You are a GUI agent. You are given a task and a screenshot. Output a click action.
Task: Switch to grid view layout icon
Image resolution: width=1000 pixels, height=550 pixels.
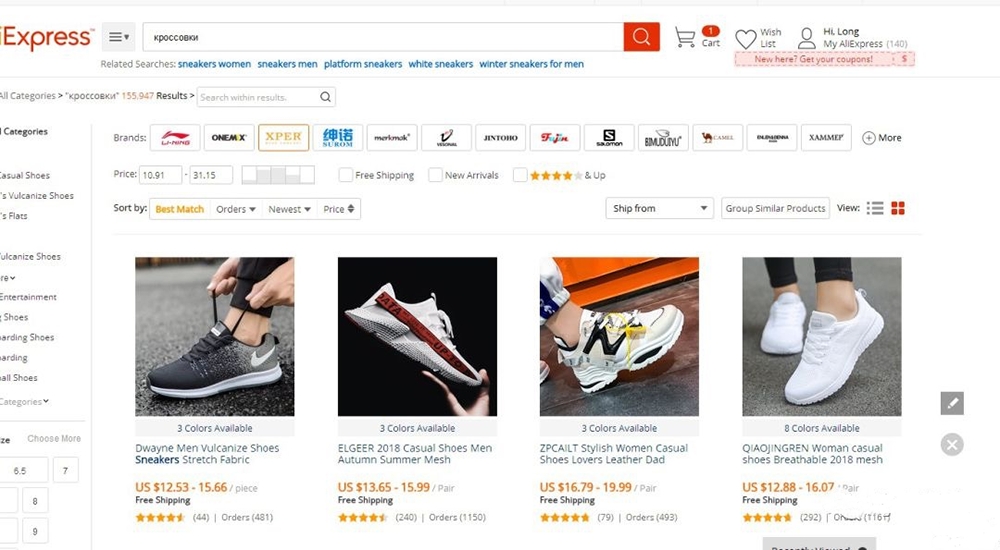[898, 208]
